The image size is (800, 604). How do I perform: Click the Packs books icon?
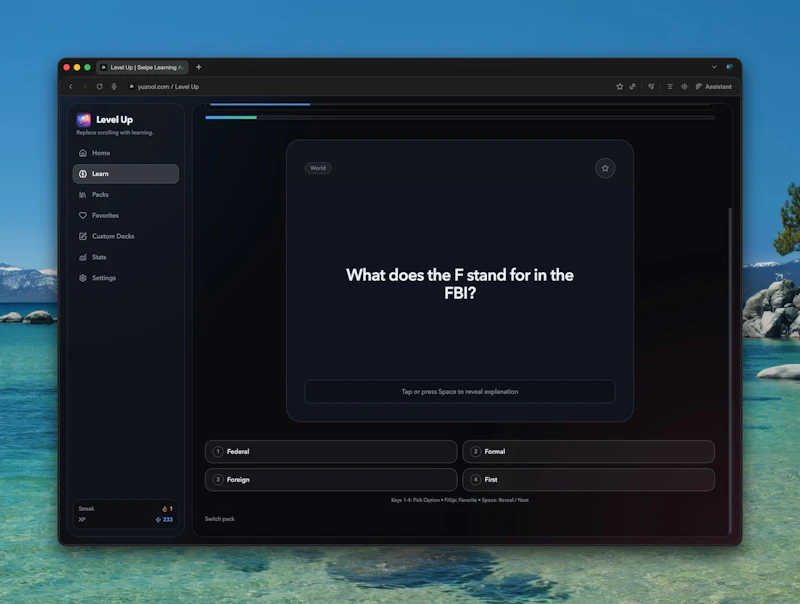click(x=83, y=195)
